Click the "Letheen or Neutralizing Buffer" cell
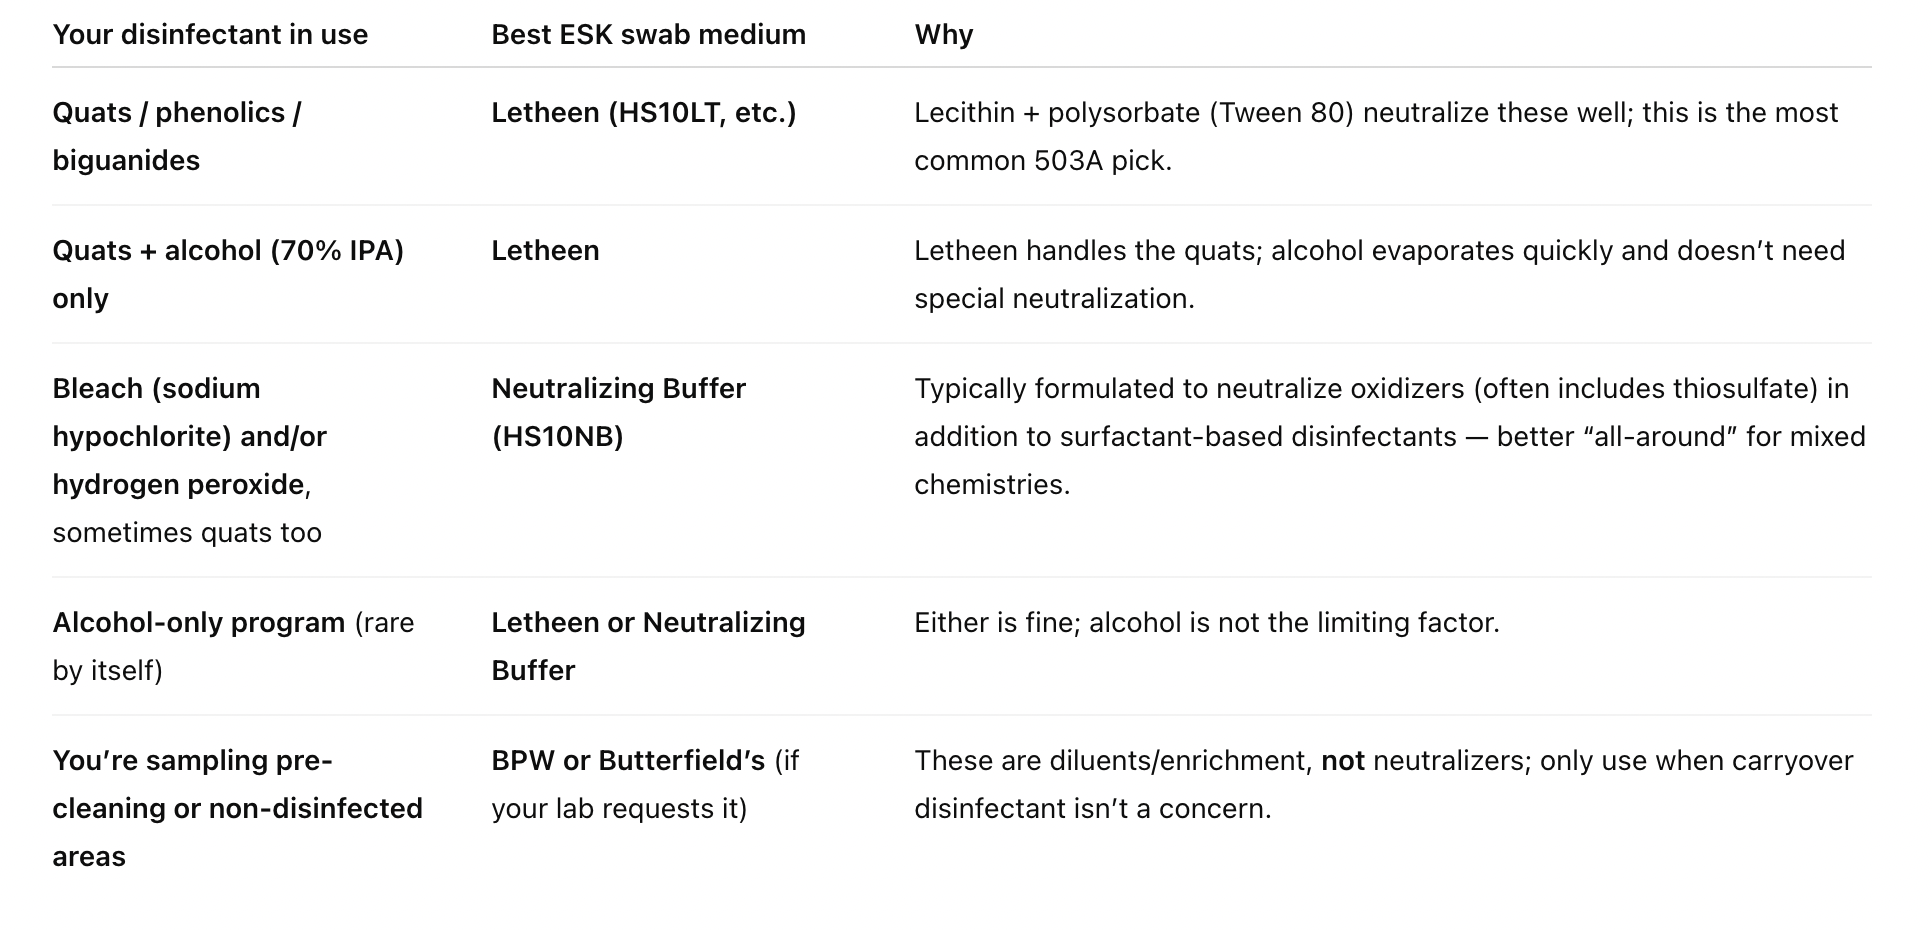 click(648, 646)
